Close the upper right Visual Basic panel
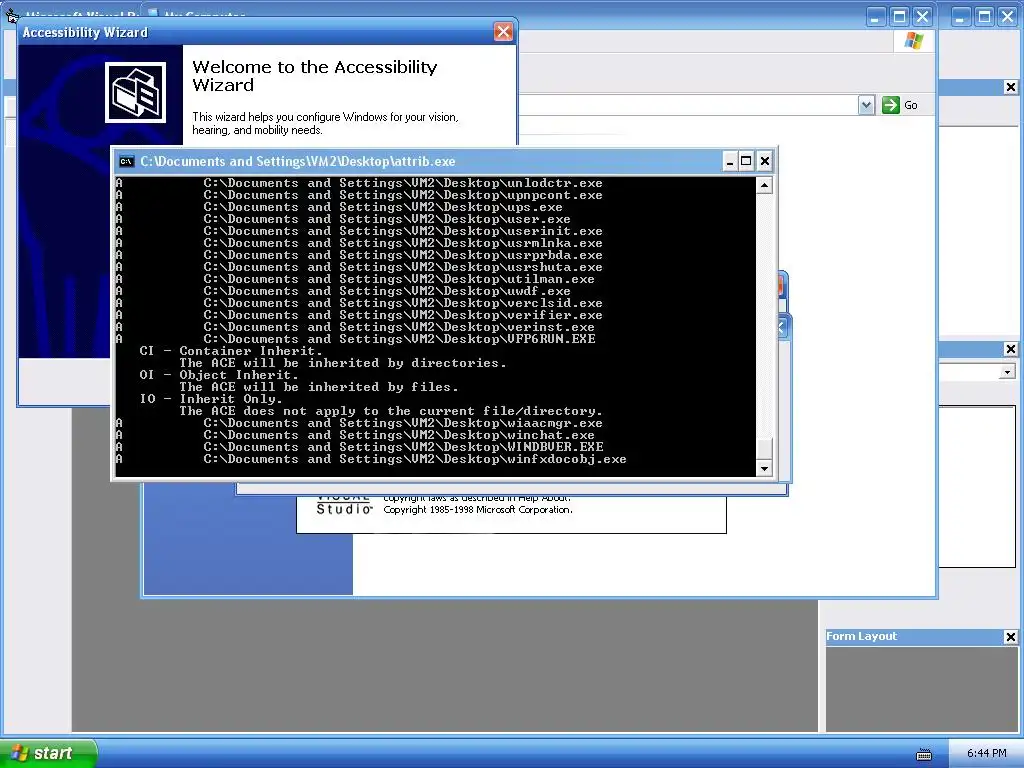The width and height of the screenshot is (1024, 768). click(x=1010, y=87)
